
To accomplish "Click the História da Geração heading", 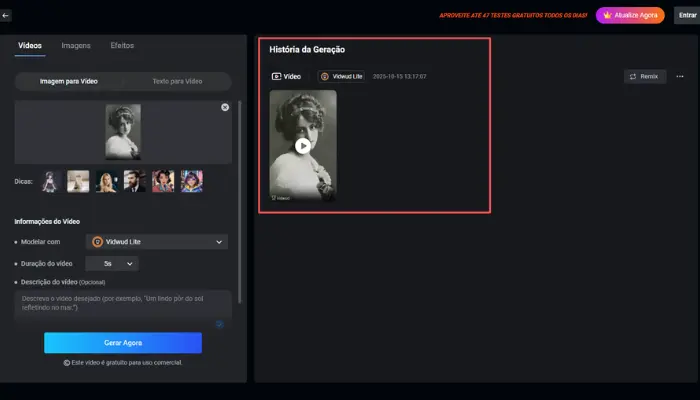I will click(307, 50).
